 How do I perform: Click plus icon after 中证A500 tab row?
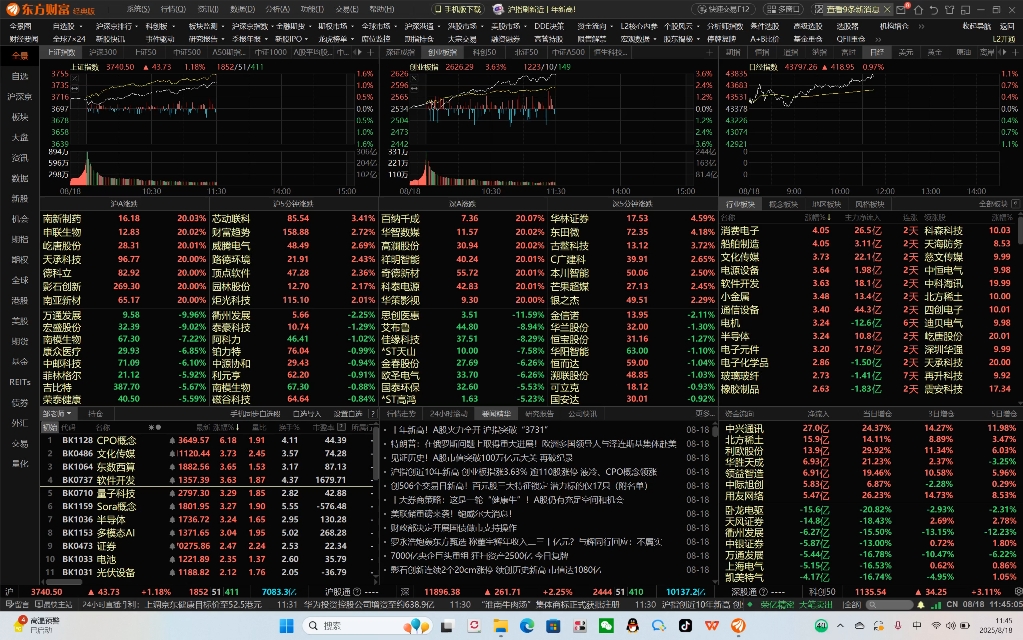pos(709,52)
